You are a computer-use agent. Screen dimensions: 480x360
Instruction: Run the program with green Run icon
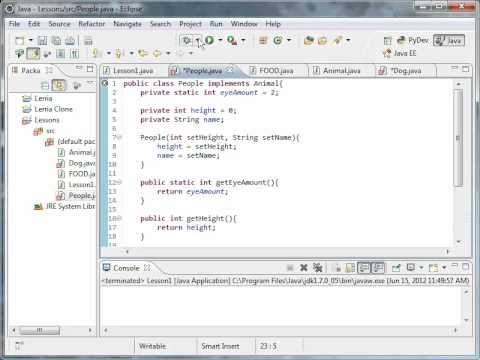[x=209, y=40]
